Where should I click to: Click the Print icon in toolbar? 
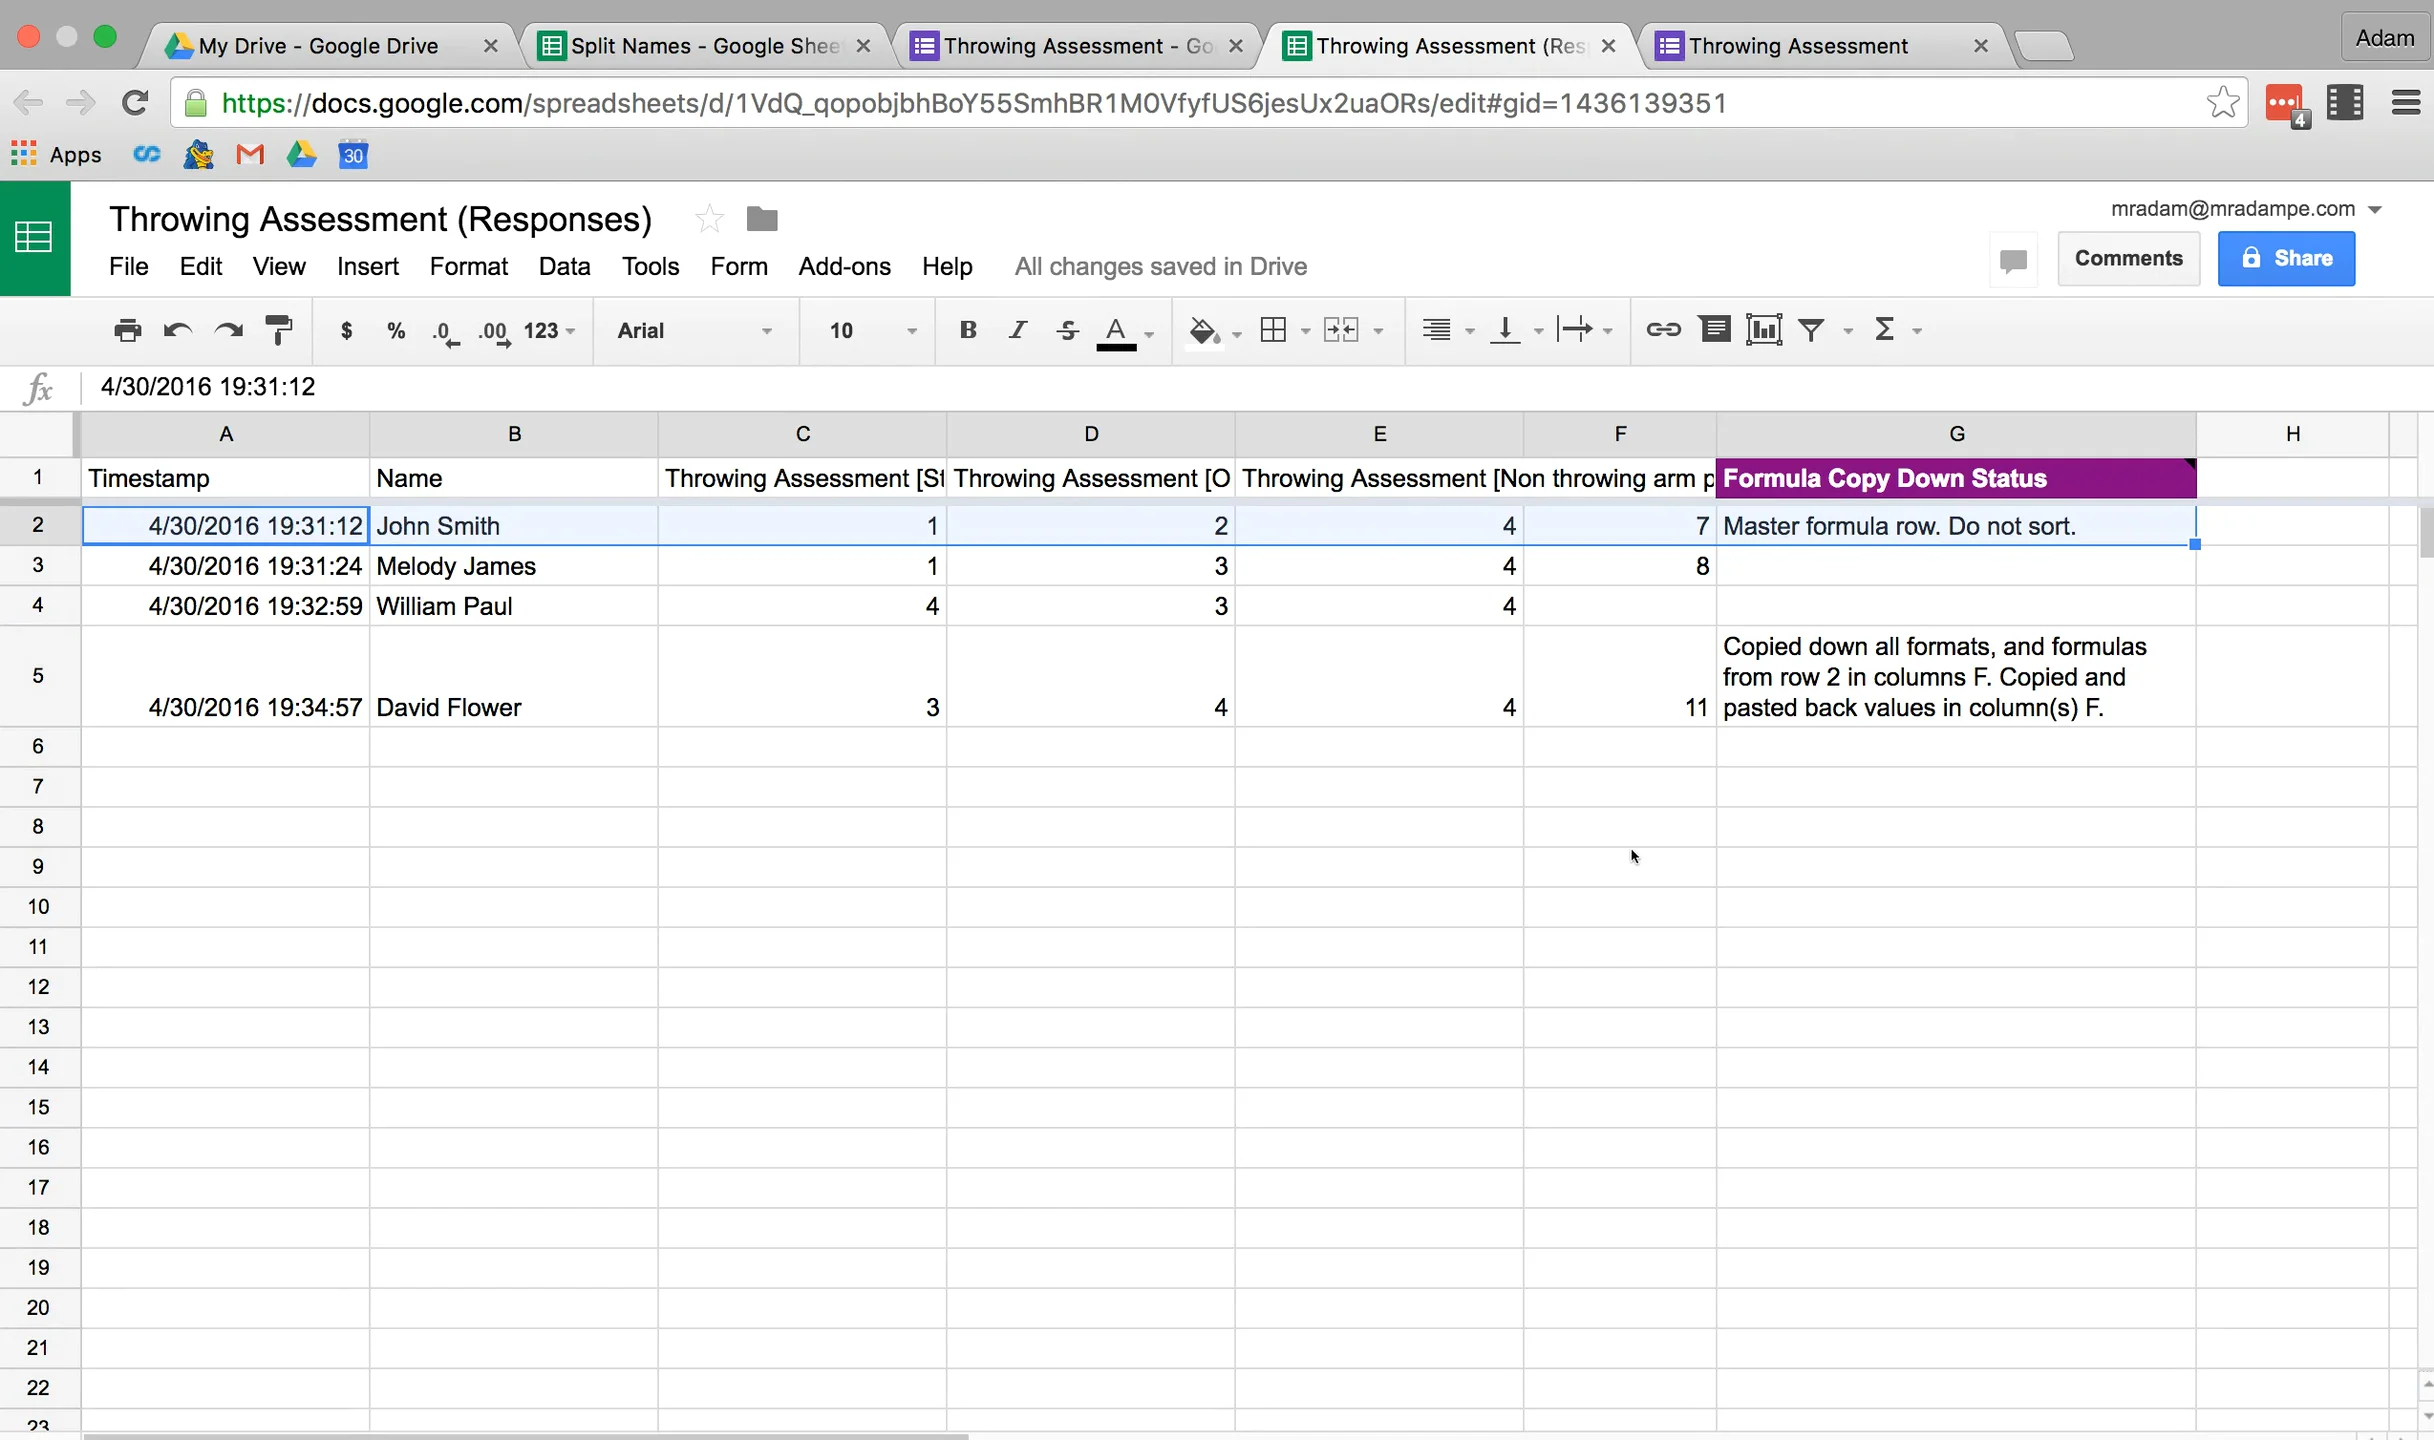click(127, 330)
